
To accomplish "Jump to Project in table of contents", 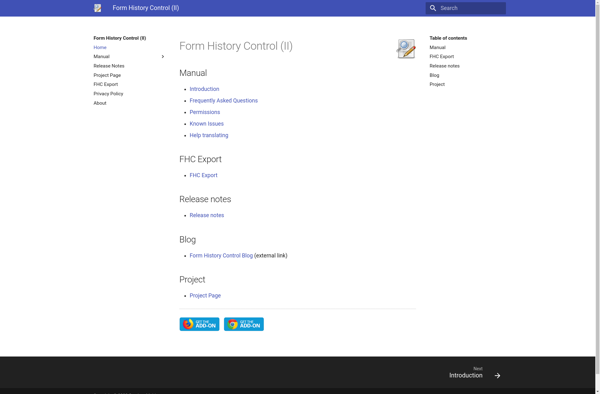I will (437, 85).
